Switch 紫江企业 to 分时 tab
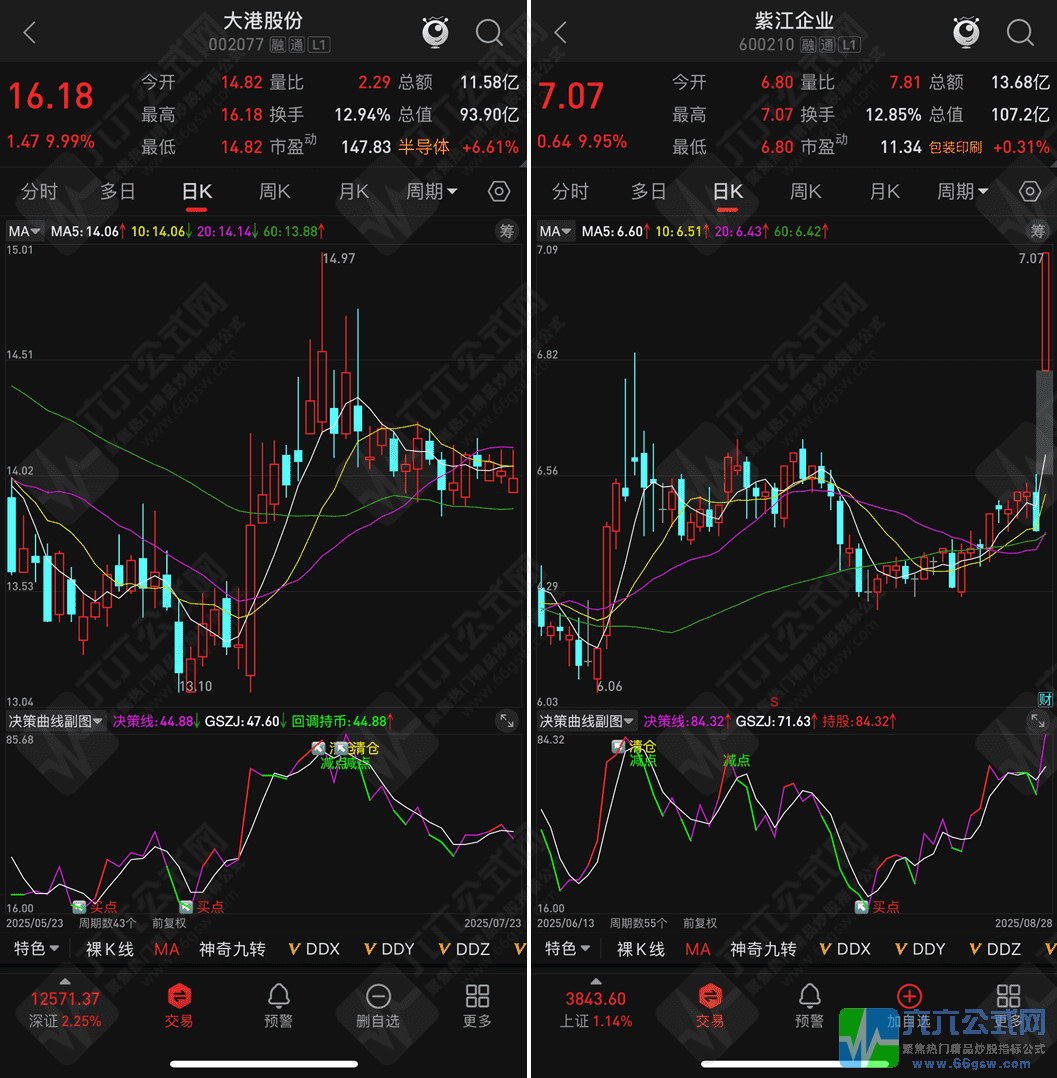Image resolution: width=1057 pixels, height=1078 pixels. click(x=570, y=191)
